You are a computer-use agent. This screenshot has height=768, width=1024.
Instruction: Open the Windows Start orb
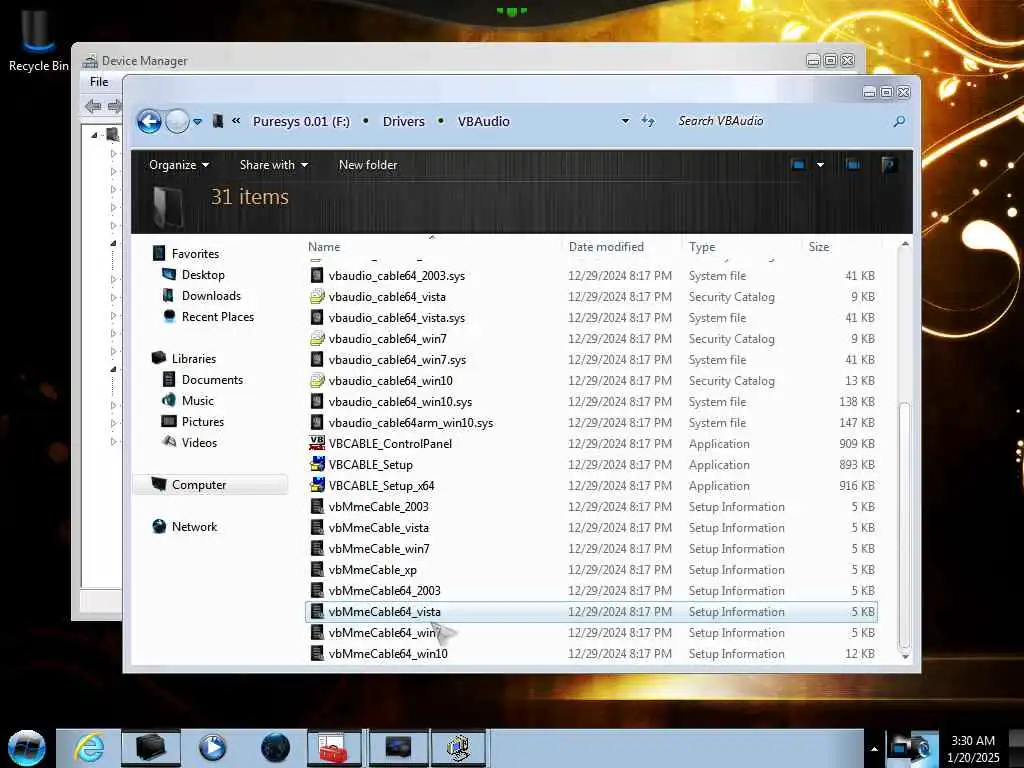(x=27, y=748)
